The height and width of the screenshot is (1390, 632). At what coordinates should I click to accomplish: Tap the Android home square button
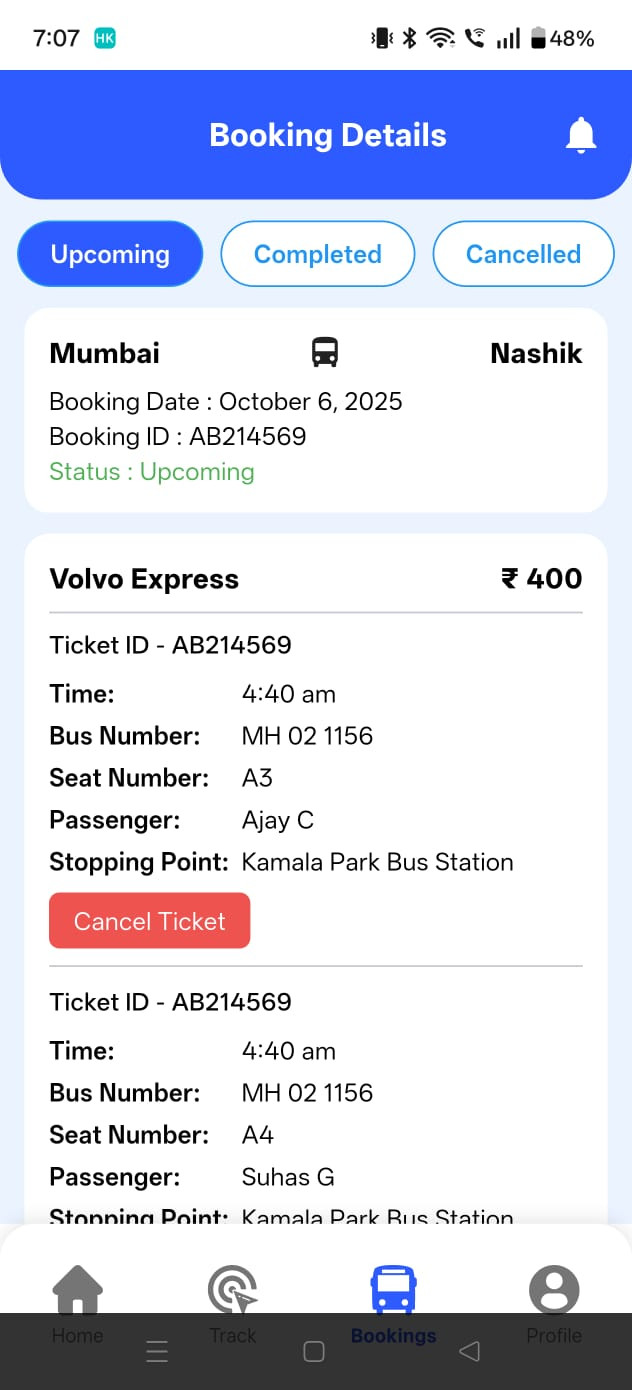pos(314,1352)
